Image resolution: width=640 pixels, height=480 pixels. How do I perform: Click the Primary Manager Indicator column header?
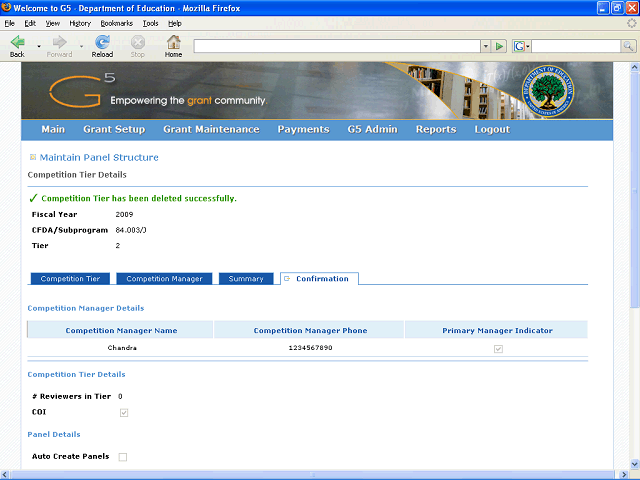497,330
